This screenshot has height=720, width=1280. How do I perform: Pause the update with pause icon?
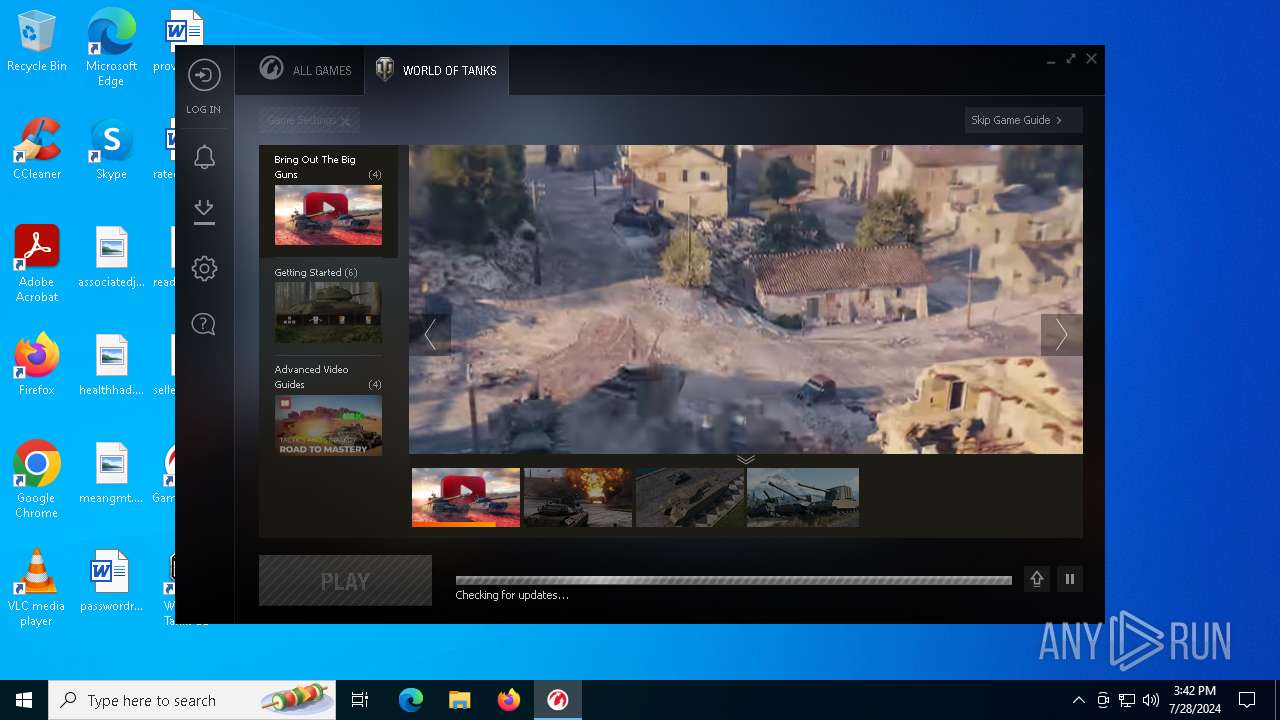pyautogui.click(x=1070, y=579)
